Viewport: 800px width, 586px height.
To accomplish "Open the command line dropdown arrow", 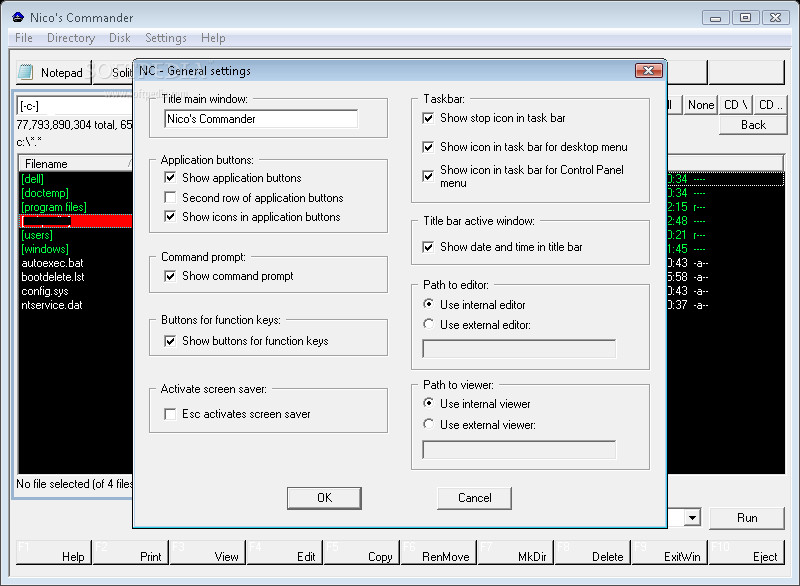I will pos(692,518).
